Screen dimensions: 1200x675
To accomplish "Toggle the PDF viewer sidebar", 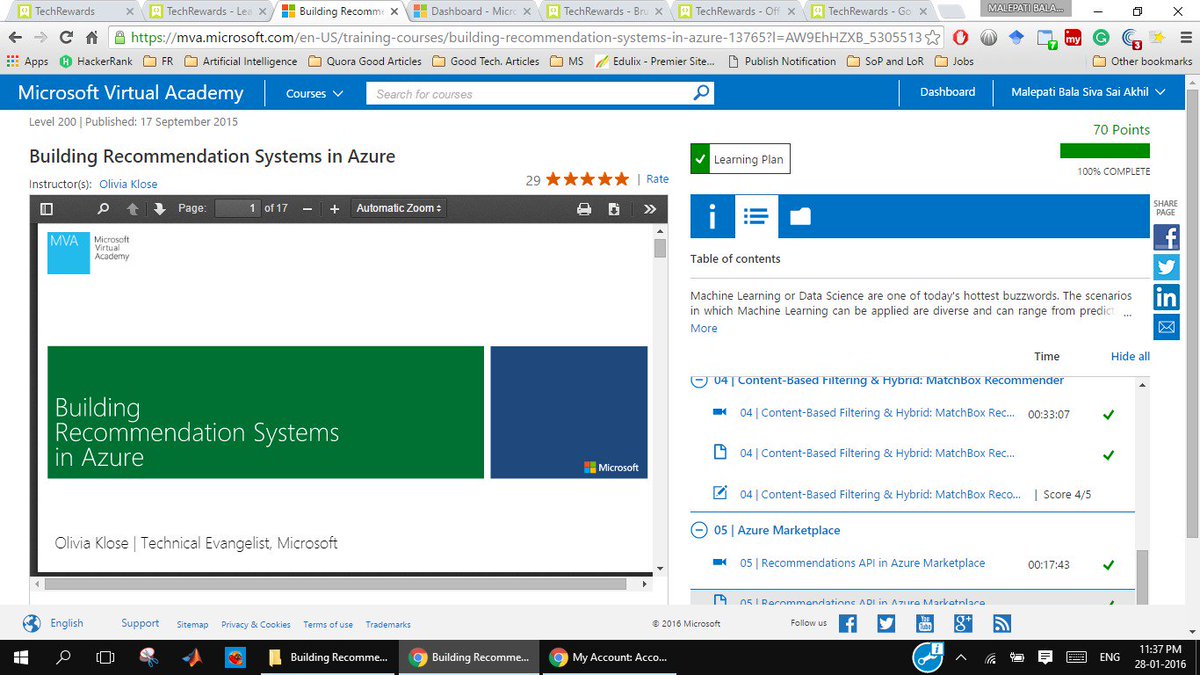I will point(46,209).
